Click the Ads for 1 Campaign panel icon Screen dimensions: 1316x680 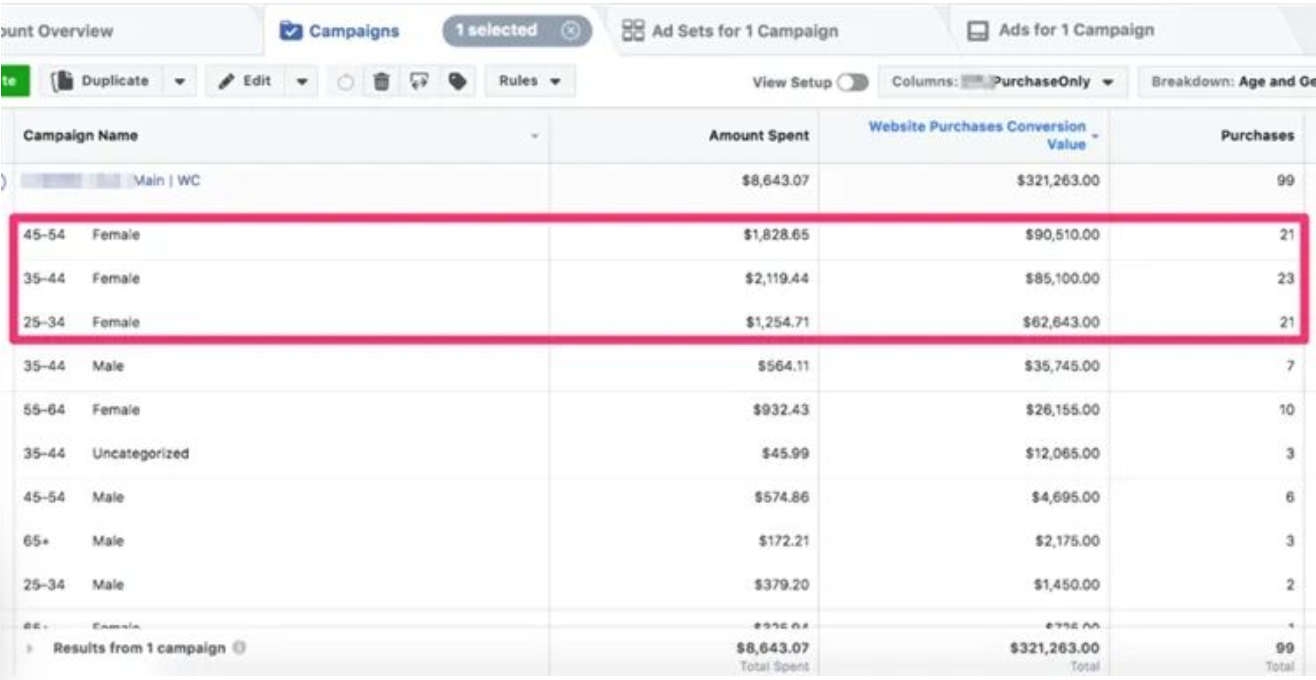[x=977, y=31]
